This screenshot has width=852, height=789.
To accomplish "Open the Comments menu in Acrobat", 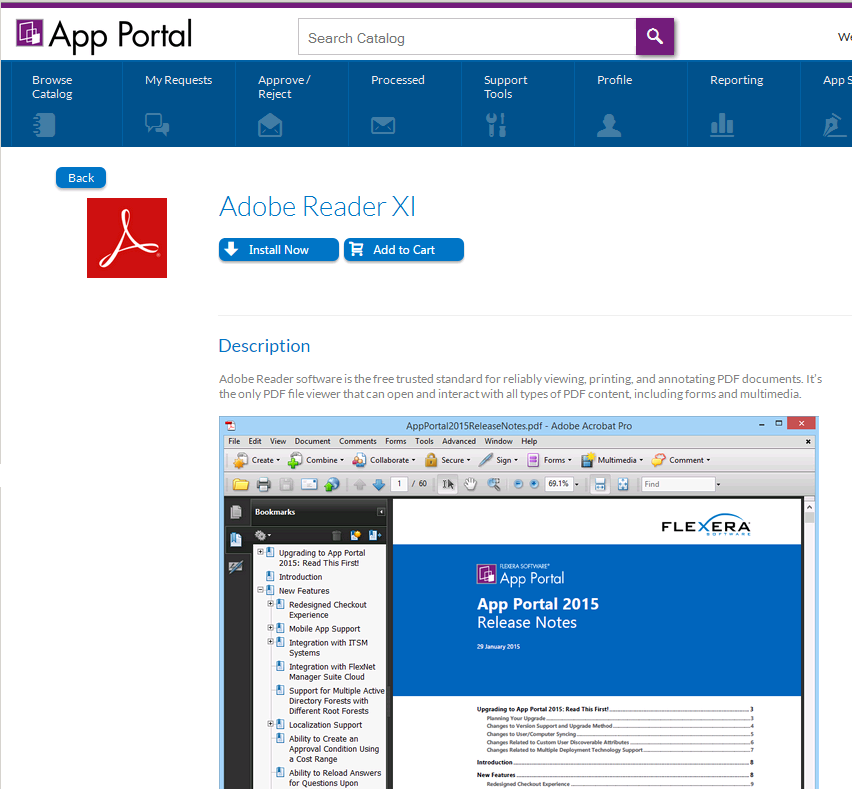I will (x=357, y=441).
